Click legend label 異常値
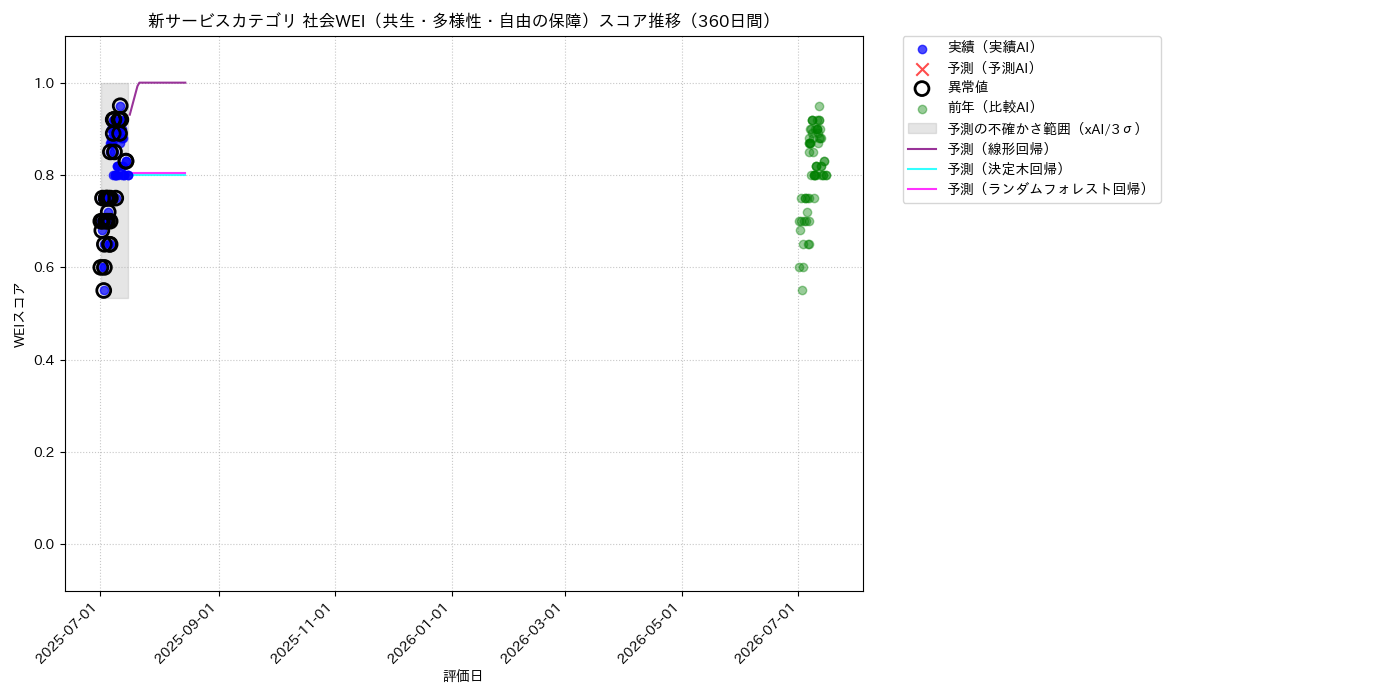This screenshot has height=700, width=1400. [968, 88]
